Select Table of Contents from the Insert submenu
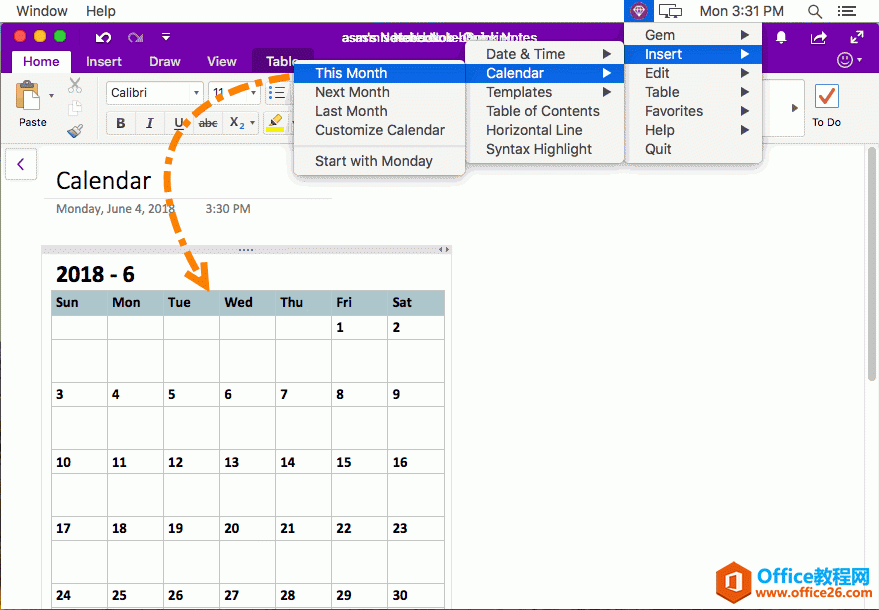 pos(546,111)
